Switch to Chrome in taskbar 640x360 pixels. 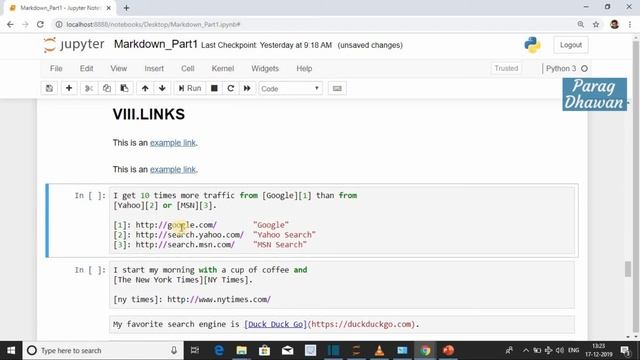pyautogui.click(x=425, y=350)
